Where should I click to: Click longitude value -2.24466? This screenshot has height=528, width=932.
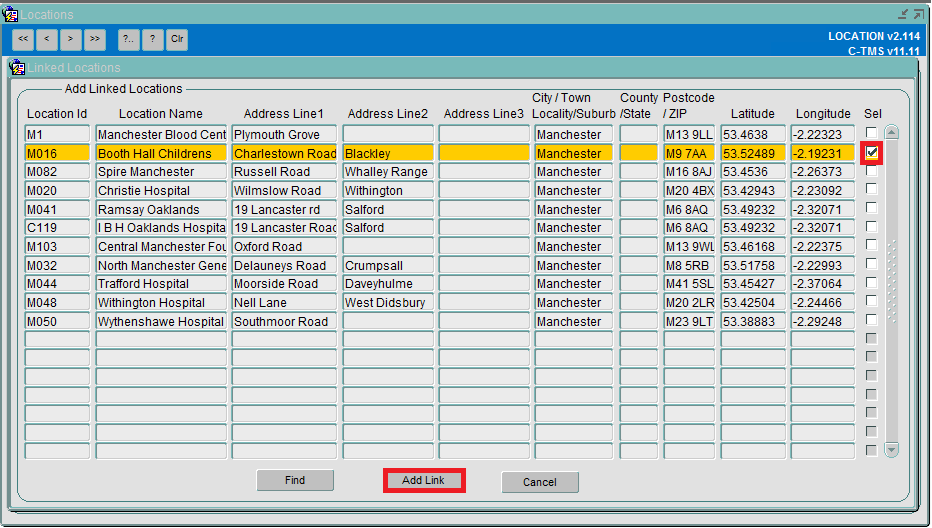click(823, 303)
